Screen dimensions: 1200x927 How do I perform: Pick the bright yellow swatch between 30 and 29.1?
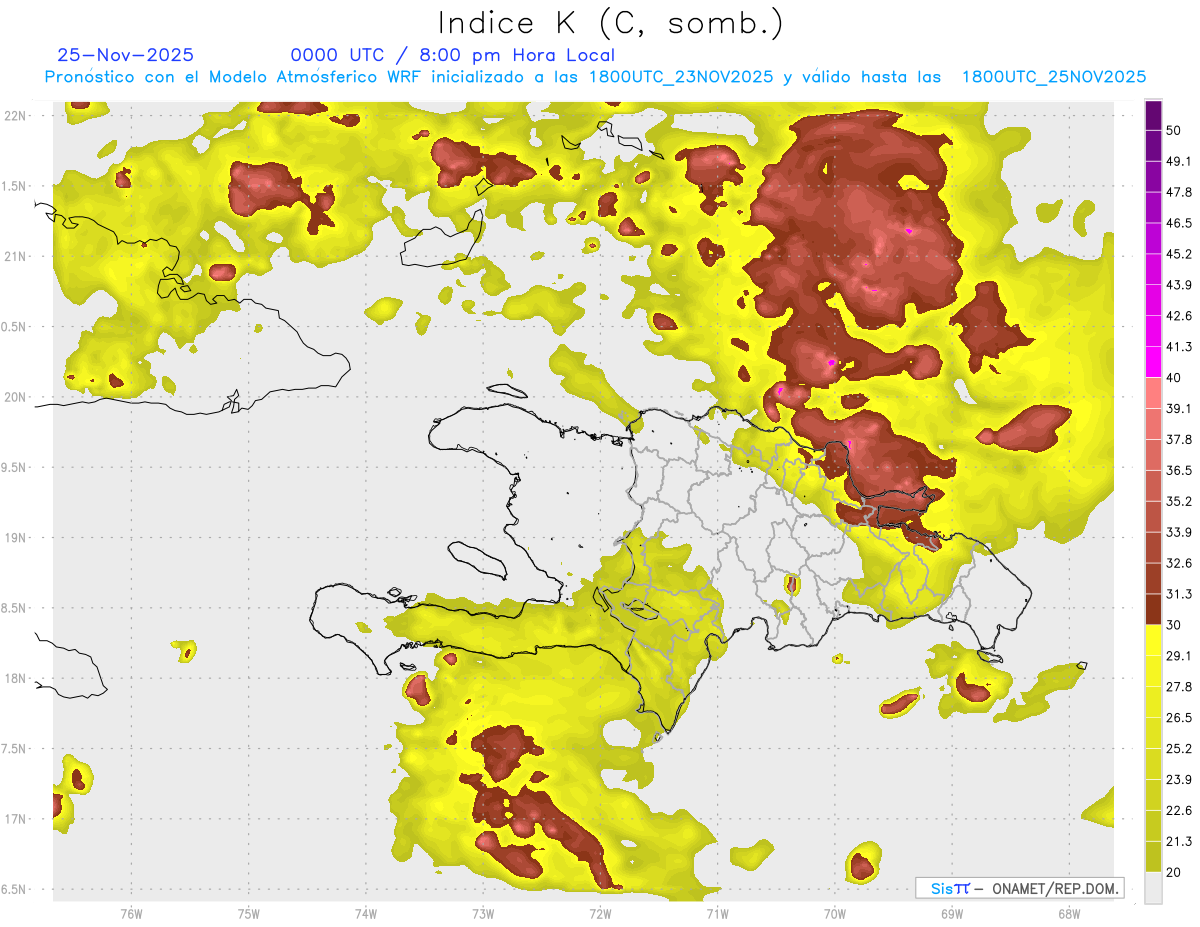tap(1154, 640)
